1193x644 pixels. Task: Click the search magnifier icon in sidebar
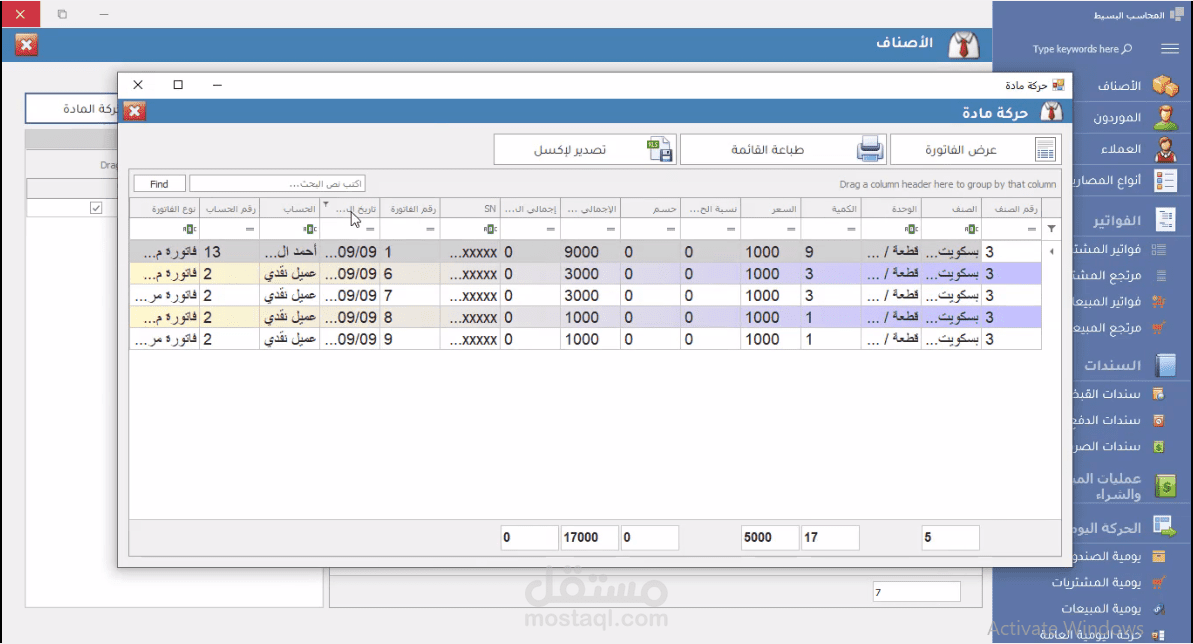(x=1128, y=49)
